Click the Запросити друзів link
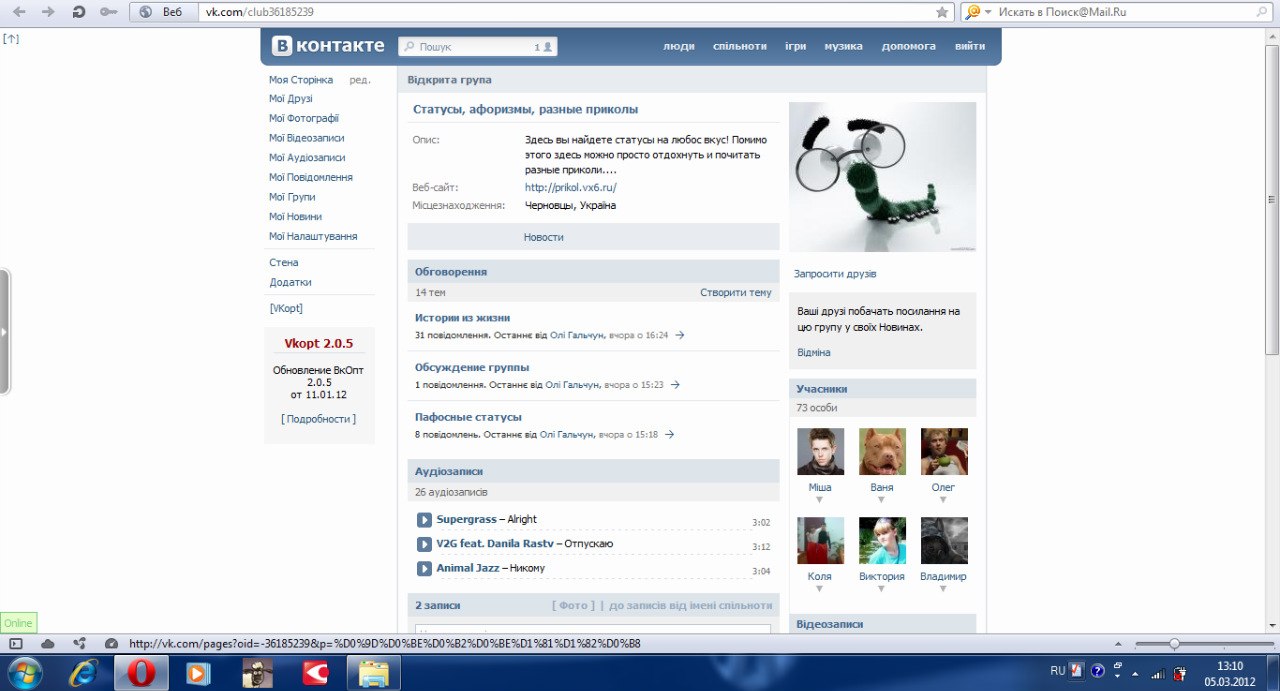 click(835, 274)
